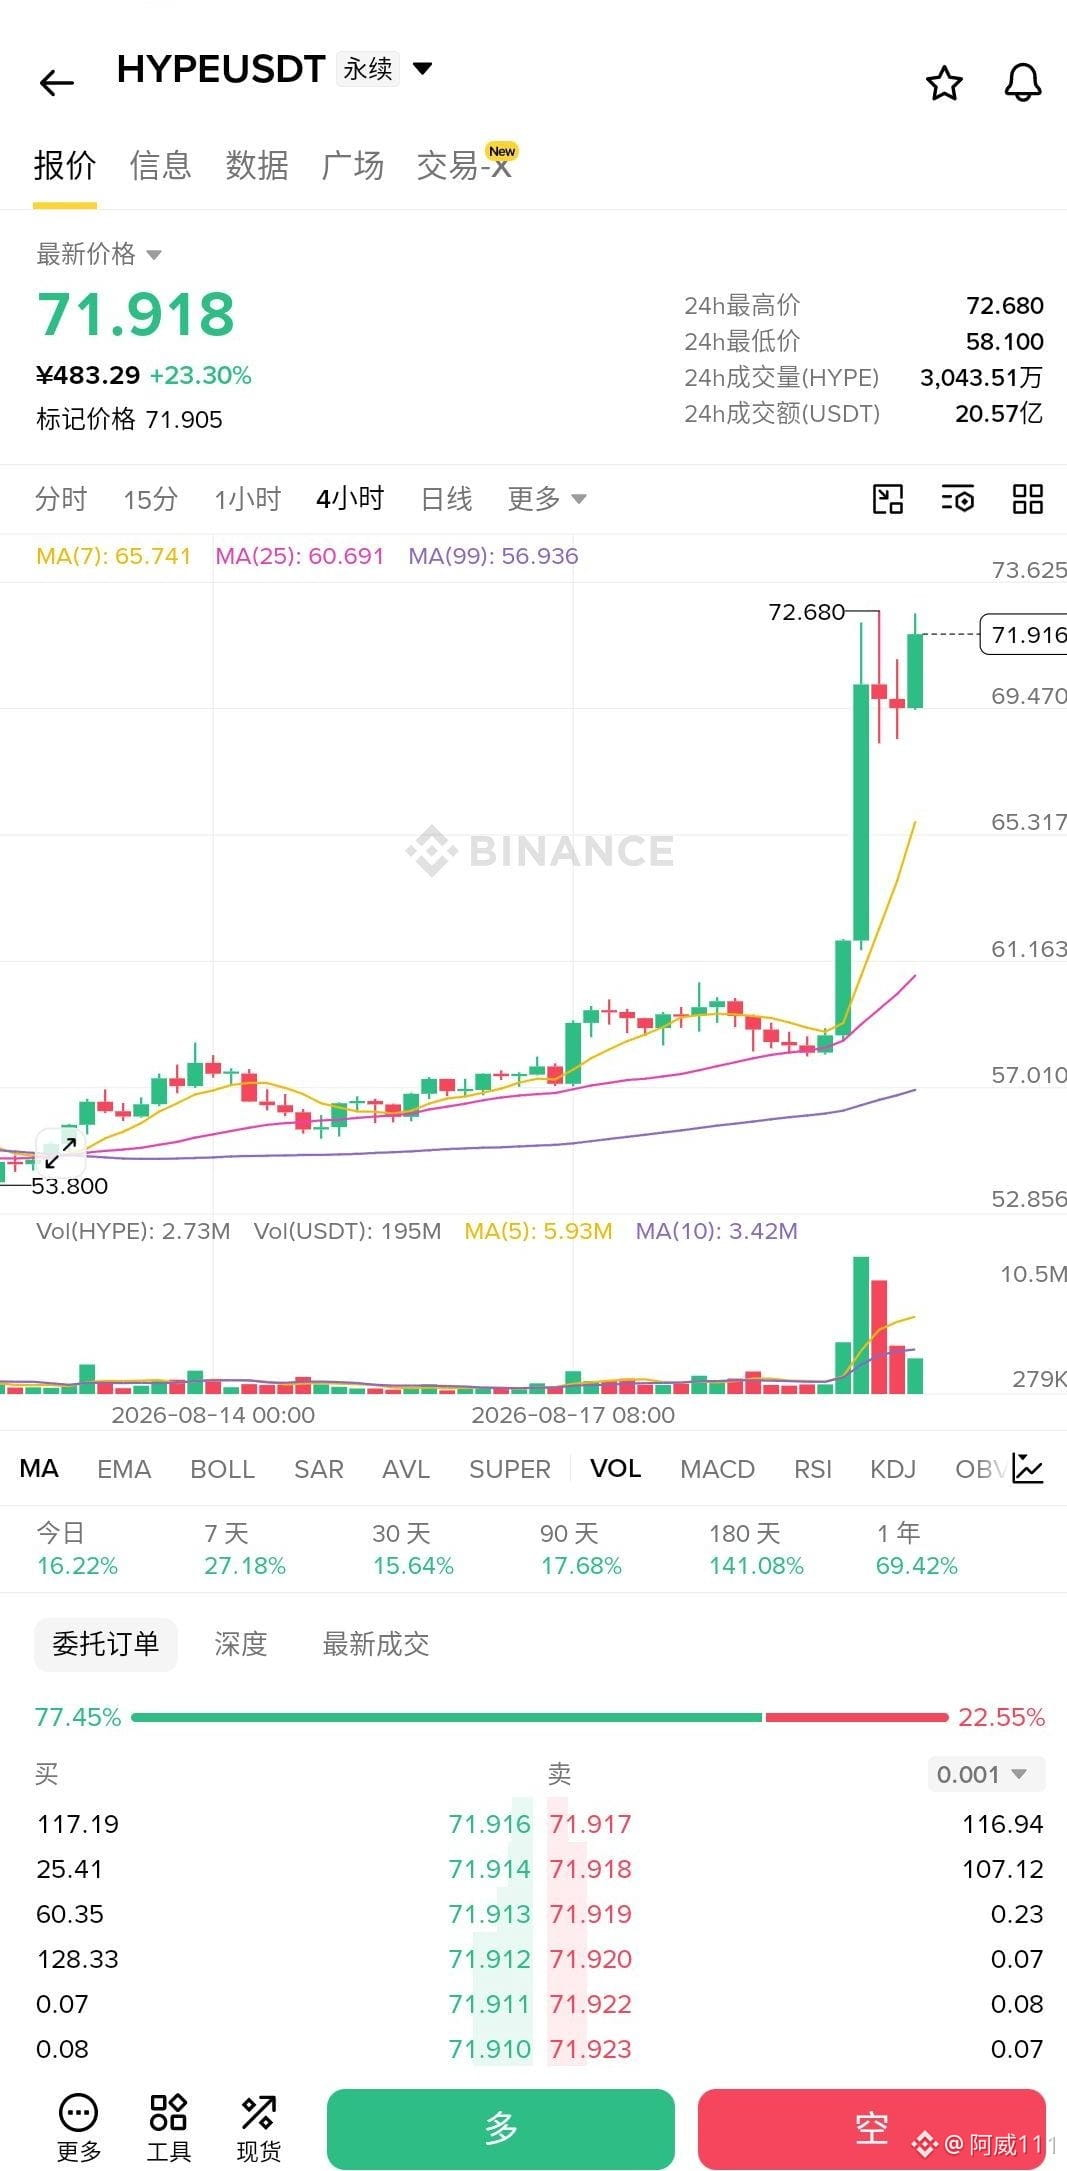This screenshot has height=2171, width=1067.
Task: Open the 最新价格 price type dropdown
Action: (98, 254)
